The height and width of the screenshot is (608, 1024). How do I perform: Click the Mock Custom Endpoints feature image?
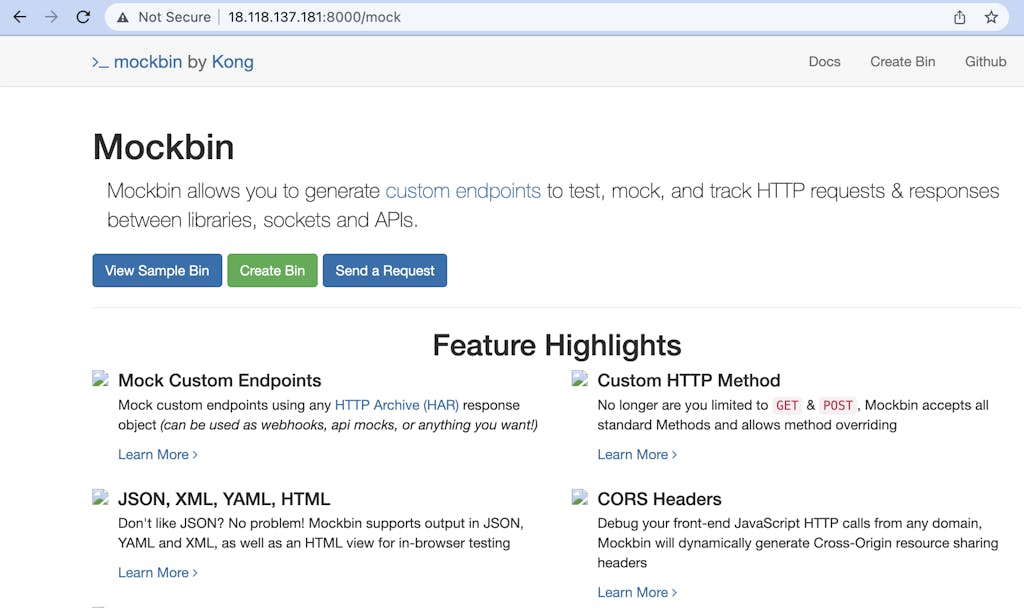pyautogui.click(x=101, y=379)
